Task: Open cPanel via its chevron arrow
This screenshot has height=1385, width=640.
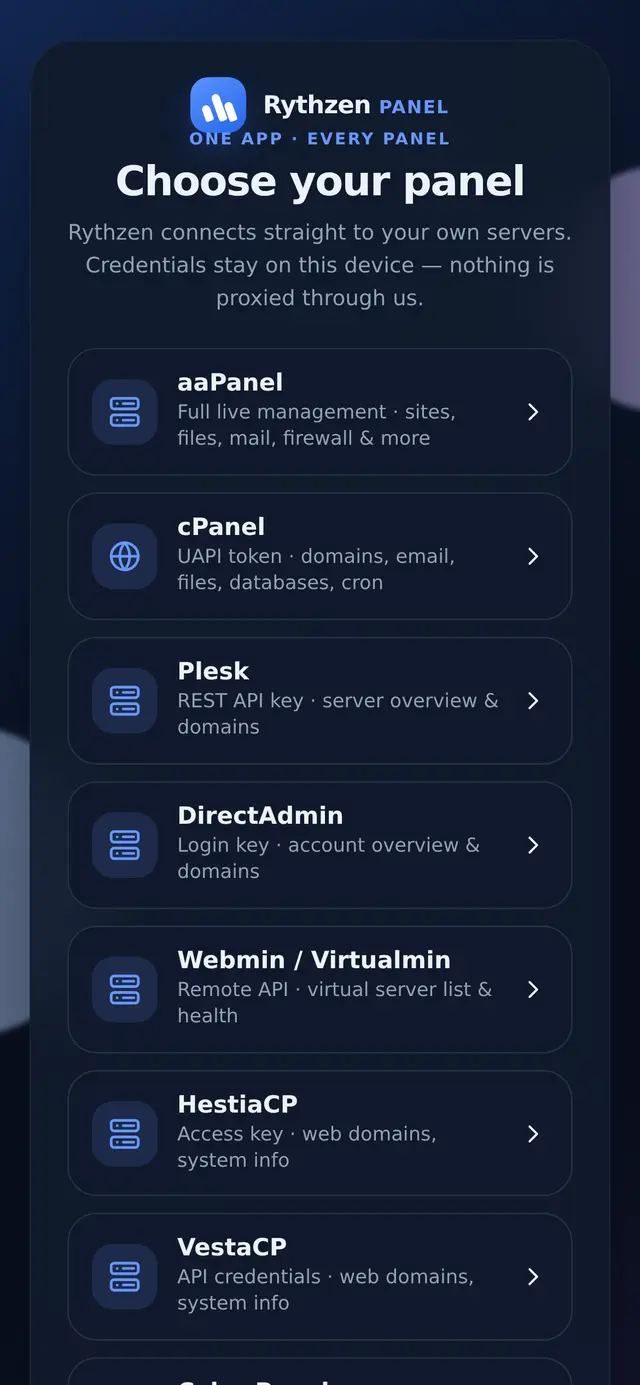Action: point(533,556)
